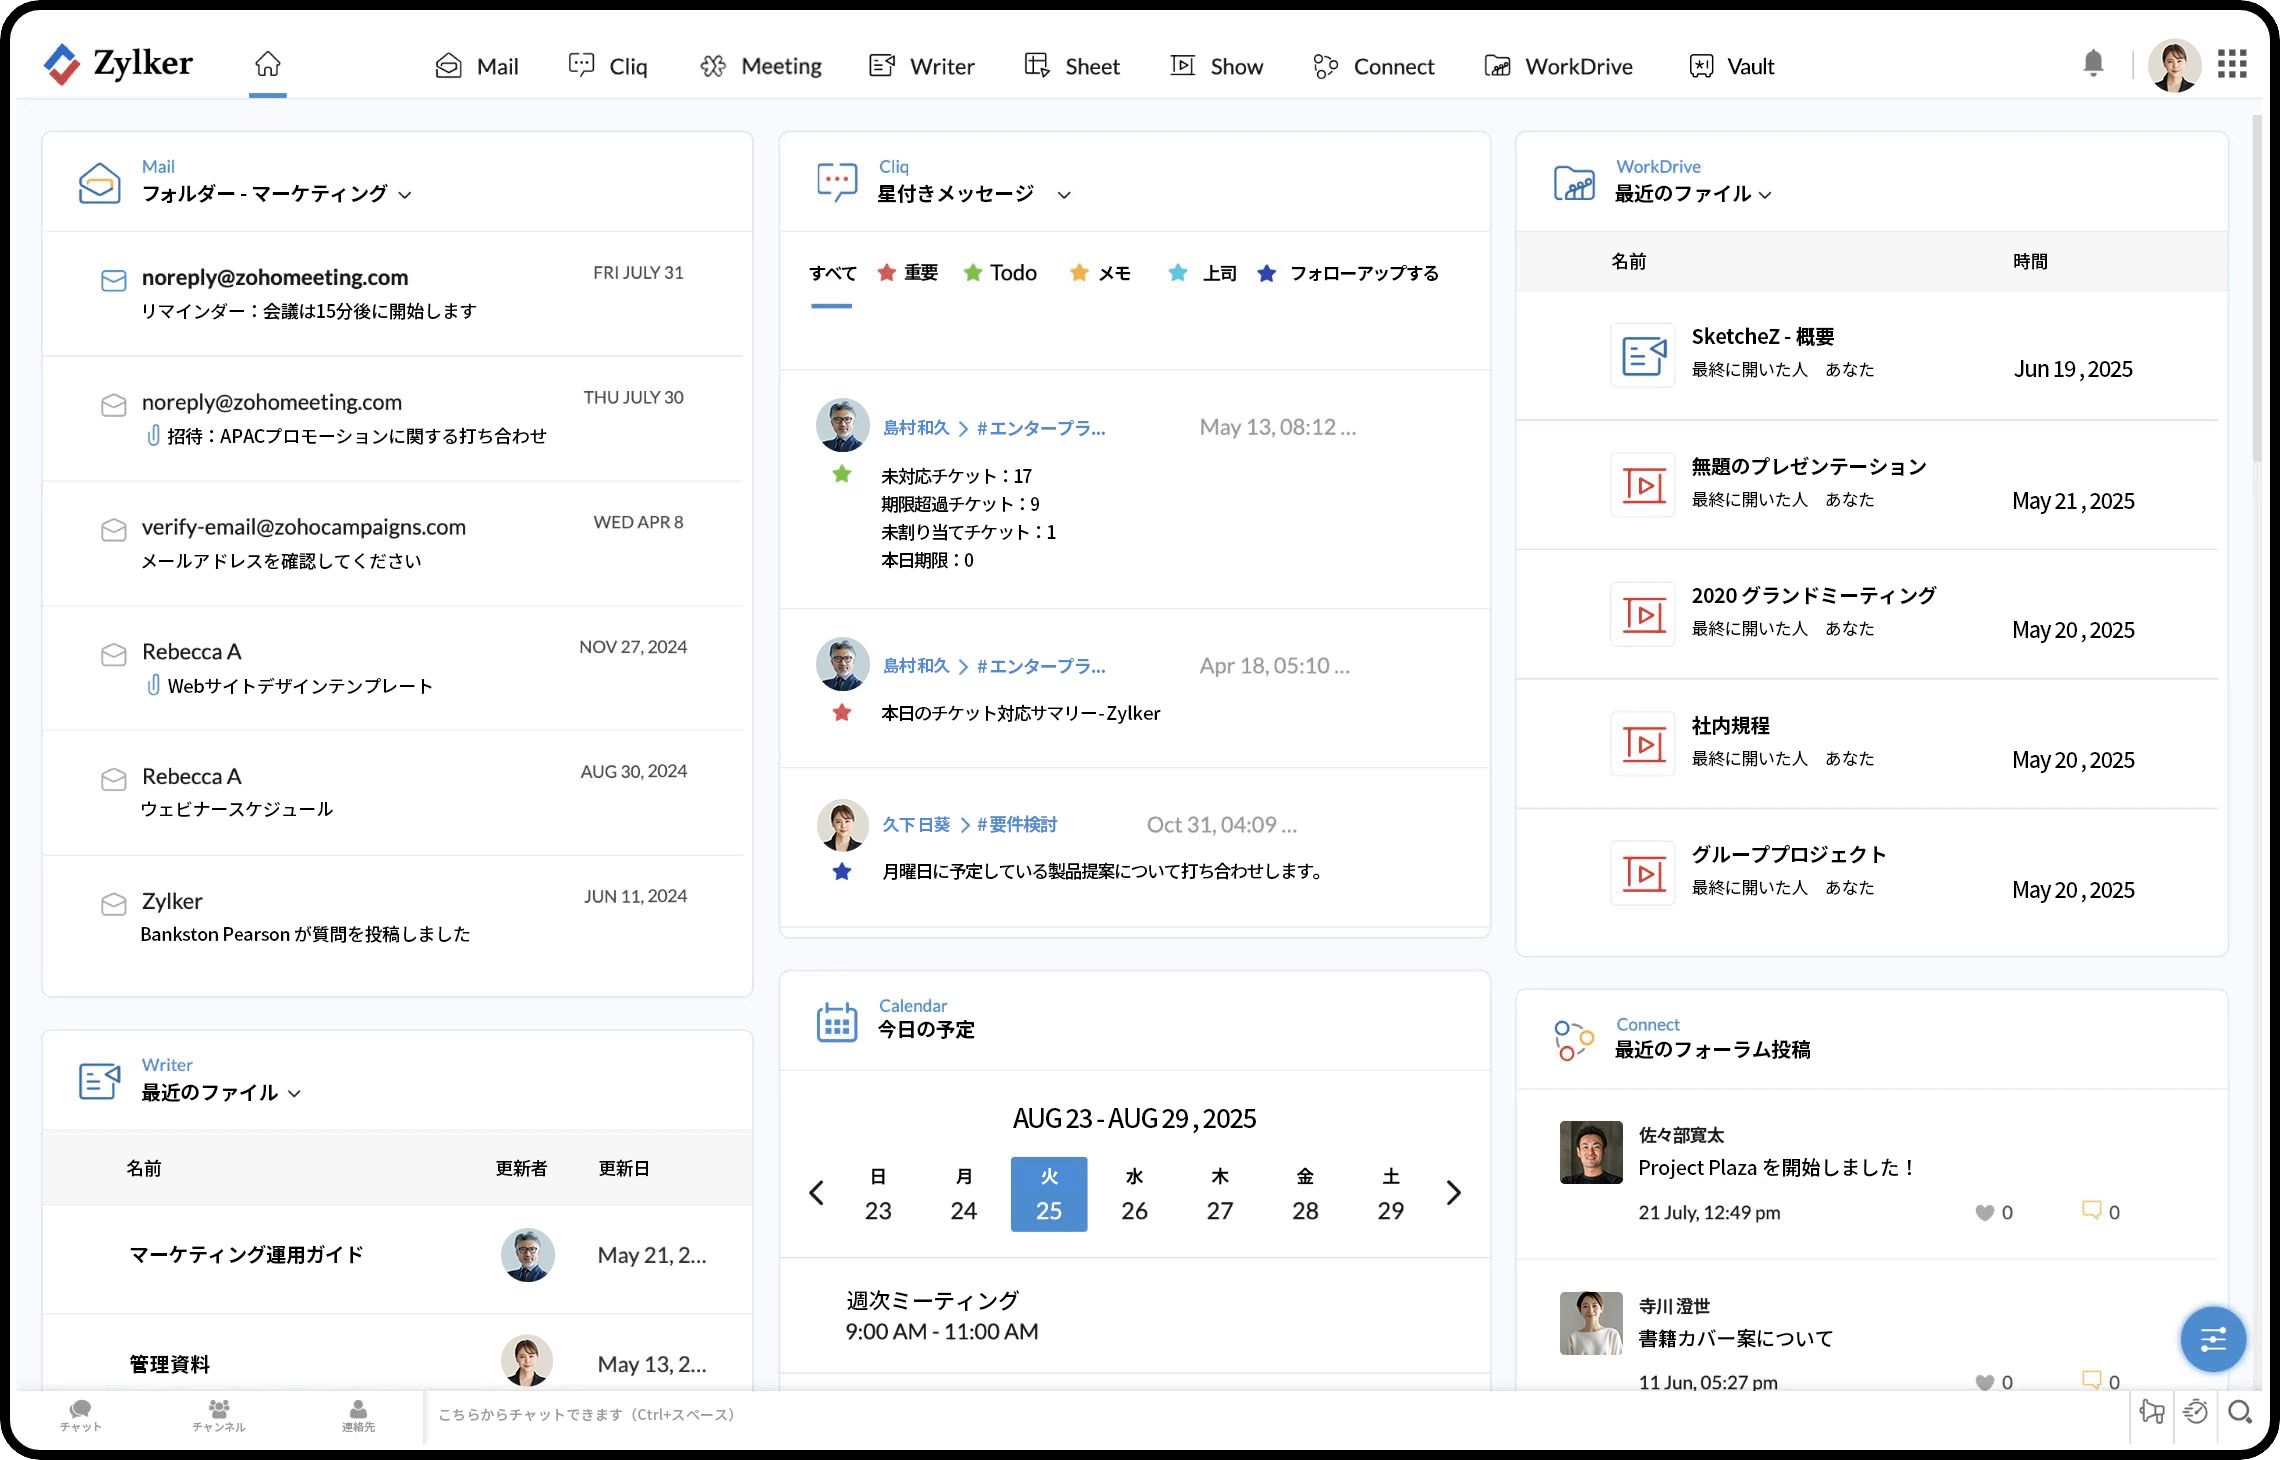This screenshot has height=1460, width=2280.
Task: Select the 重要 starred filter tab
Action: [908, 273]
